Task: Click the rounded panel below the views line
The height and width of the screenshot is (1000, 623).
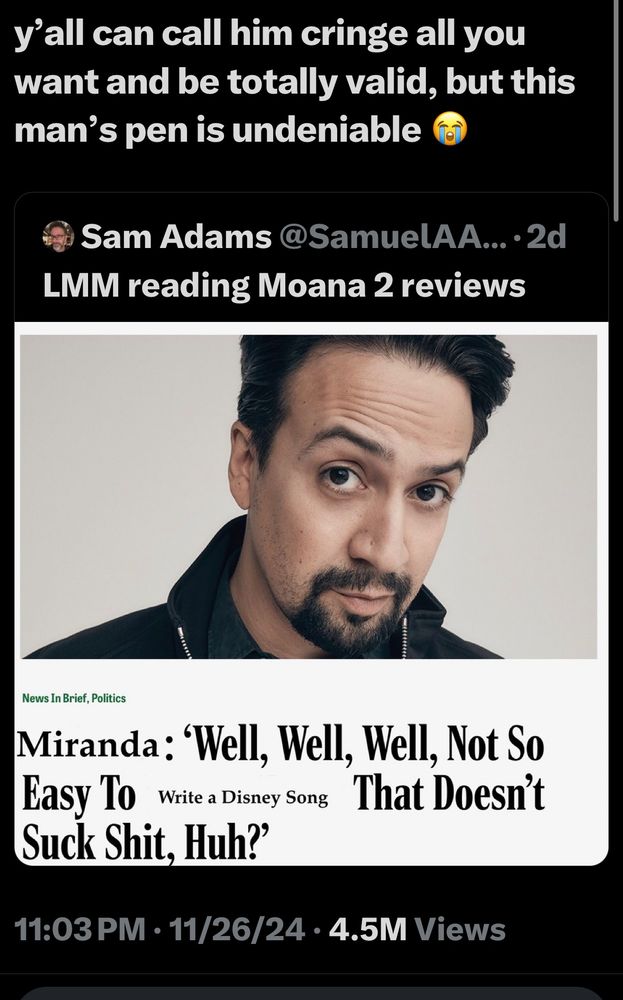Action: pyautogui.click(x=311, y=994)
